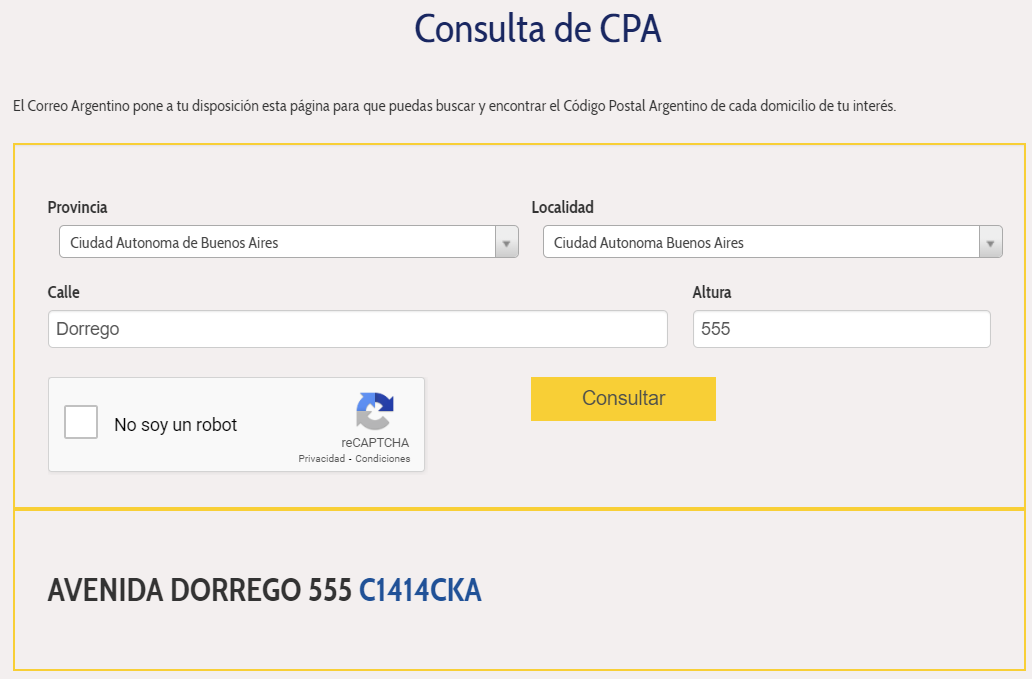Image resolution: width=1032 pixels, height=679 pixels.
Task: Click the "No soy un robot" label text
Action: pyautogui.click(x=176, y=425)
